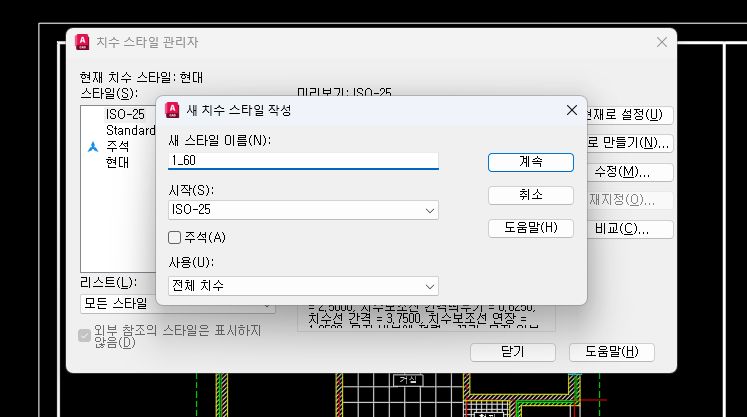Select 현대 style in the list
The height and width of the screenshot is (417, 747).
tap(117, 162)
